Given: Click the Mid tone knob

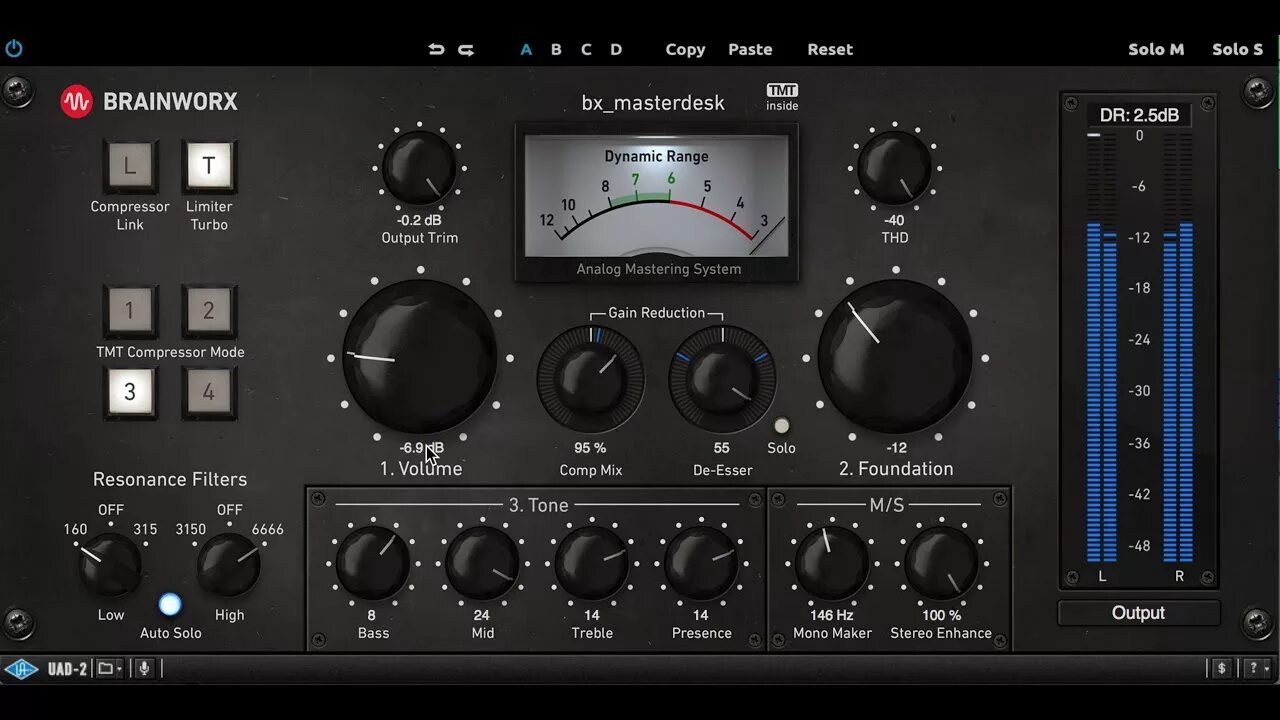Looking at the screenshot, I should click(482, 563).
